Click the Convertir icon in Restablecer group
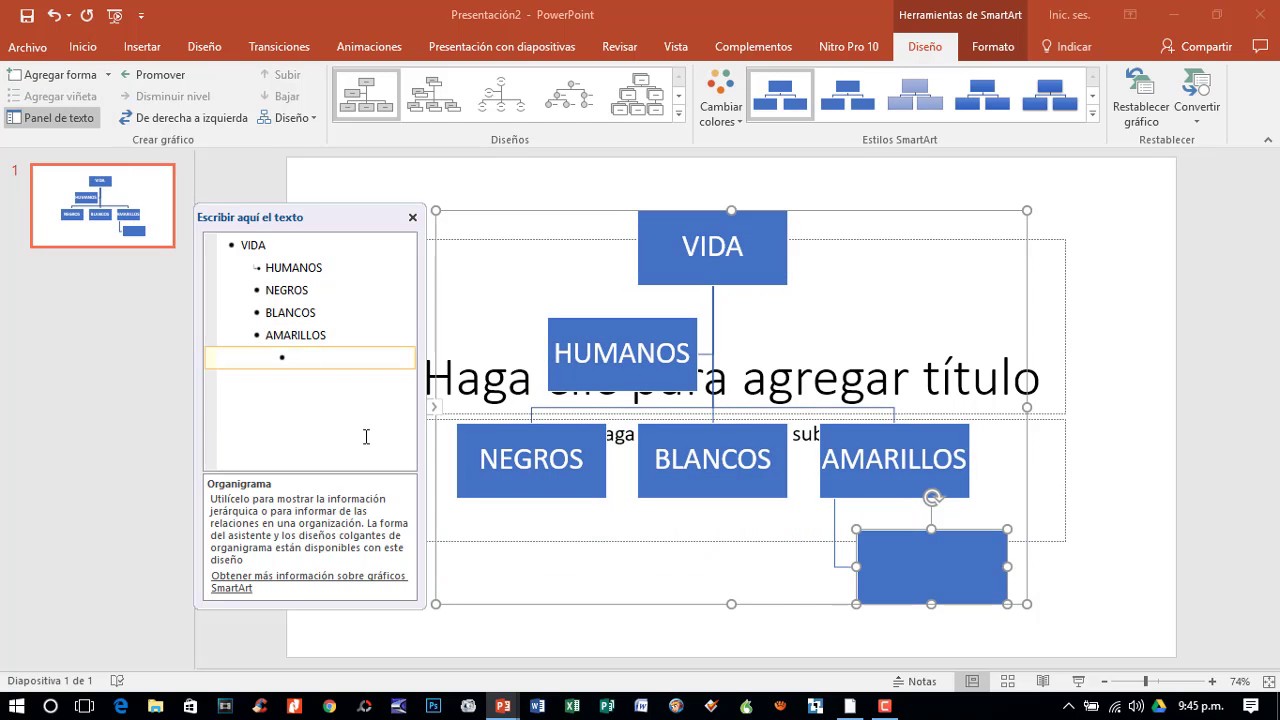Viewport: 1280px width, 720px height. (1197, 95)
